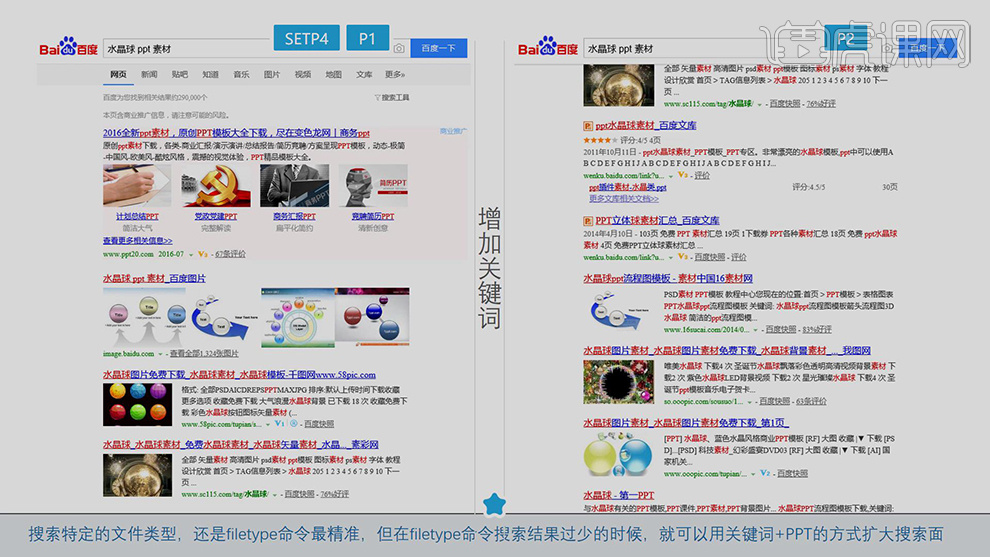Screen dimensions: 990x557
Task: Open 查看更多相关信息>> link
Action: [138, 241]
